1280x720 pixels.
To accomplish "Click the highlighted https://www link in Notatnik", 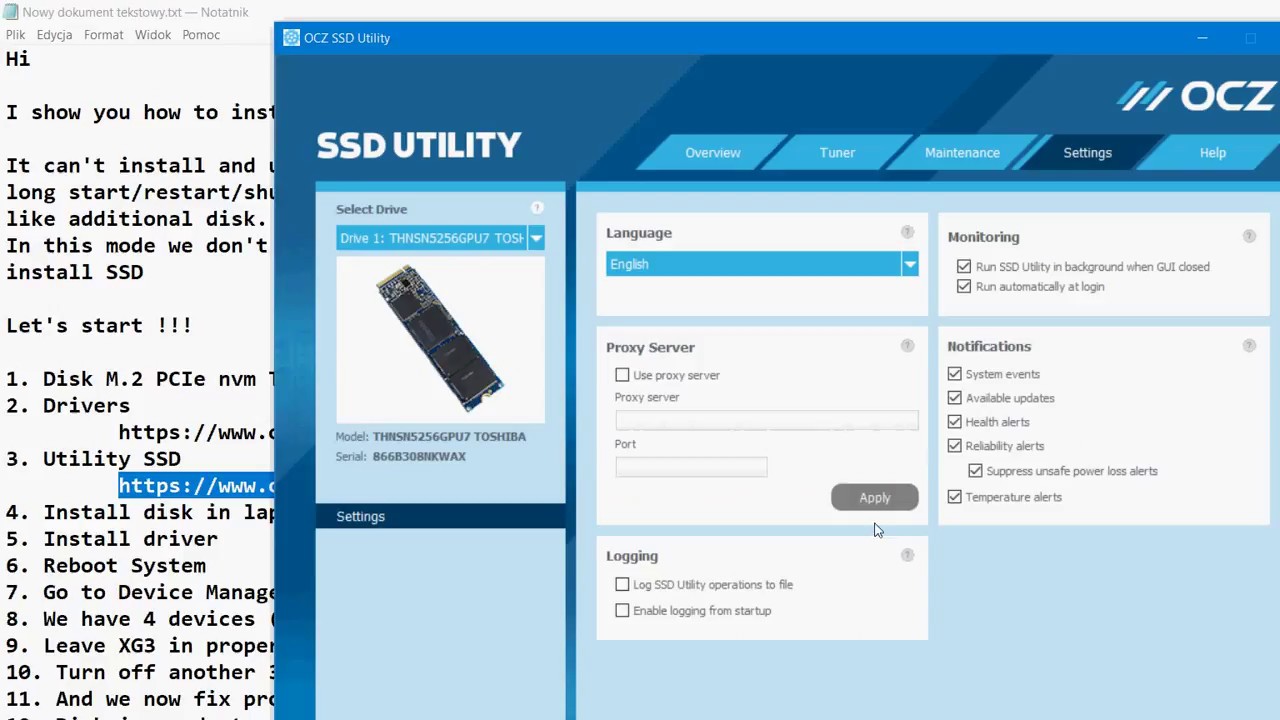I will click(x=196, y=485).
